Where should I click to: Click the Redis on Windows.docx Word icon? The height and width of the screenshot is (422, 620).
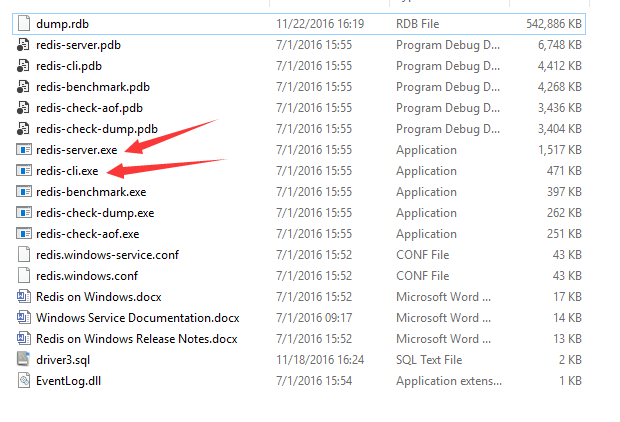click(x=24, y=297)
